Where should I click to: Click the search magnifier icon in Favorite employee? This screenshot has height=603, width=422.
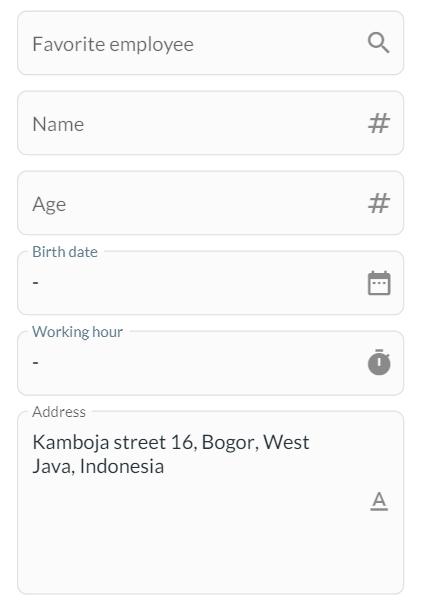coord(379,43)
